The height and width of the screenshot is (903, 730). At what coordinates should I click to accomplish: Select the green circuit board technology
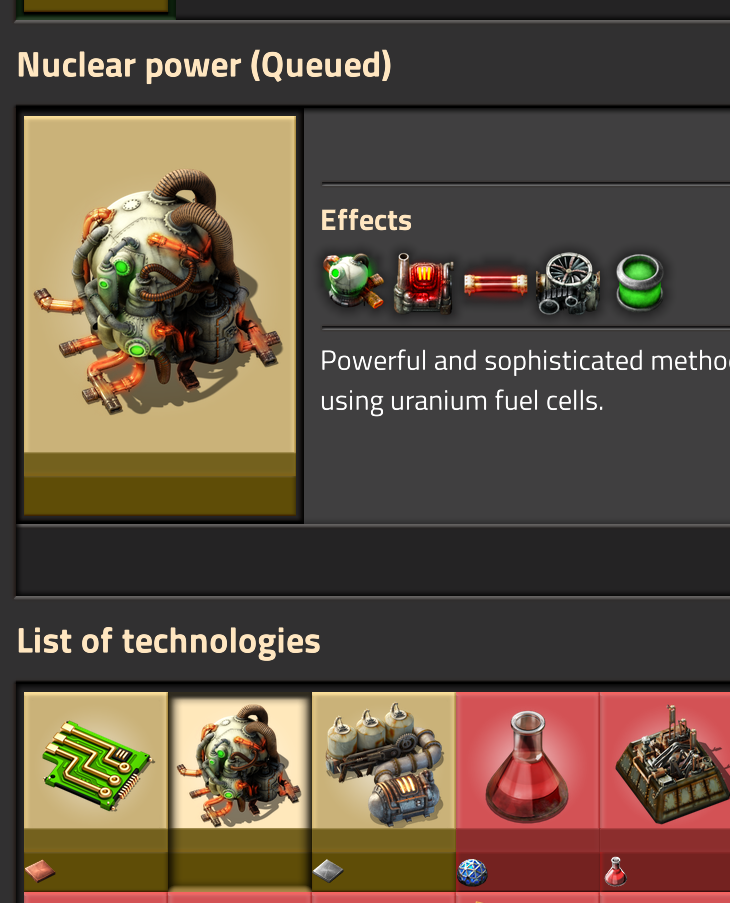(96, 791)
